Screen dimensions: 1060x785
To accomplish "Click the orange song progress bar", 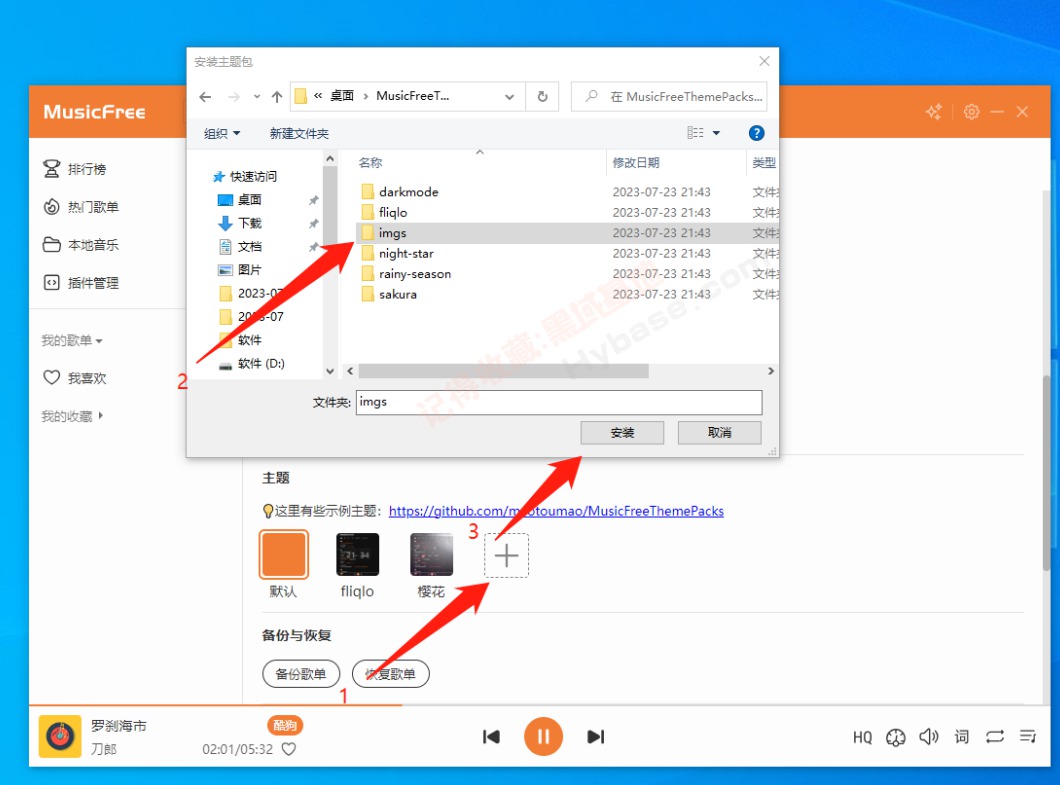I will 216,705.
